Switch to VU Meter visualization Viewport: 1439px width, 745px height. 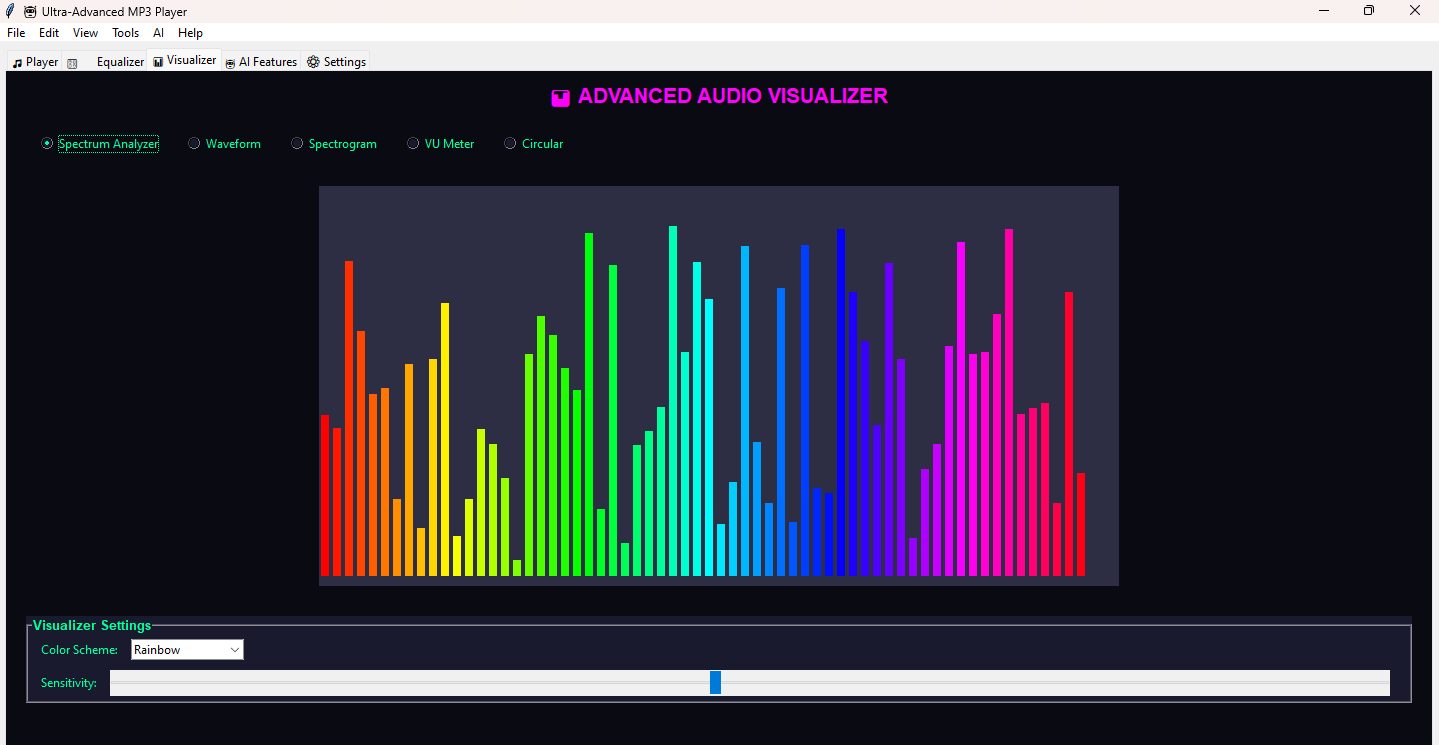pyautogui.click(x=413, y=144)
